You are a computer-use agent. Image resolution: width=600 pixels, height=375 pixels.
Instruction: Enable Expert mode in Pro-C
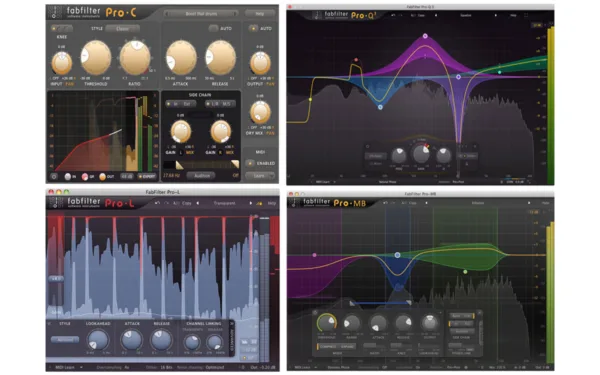[x=147, y=176]
